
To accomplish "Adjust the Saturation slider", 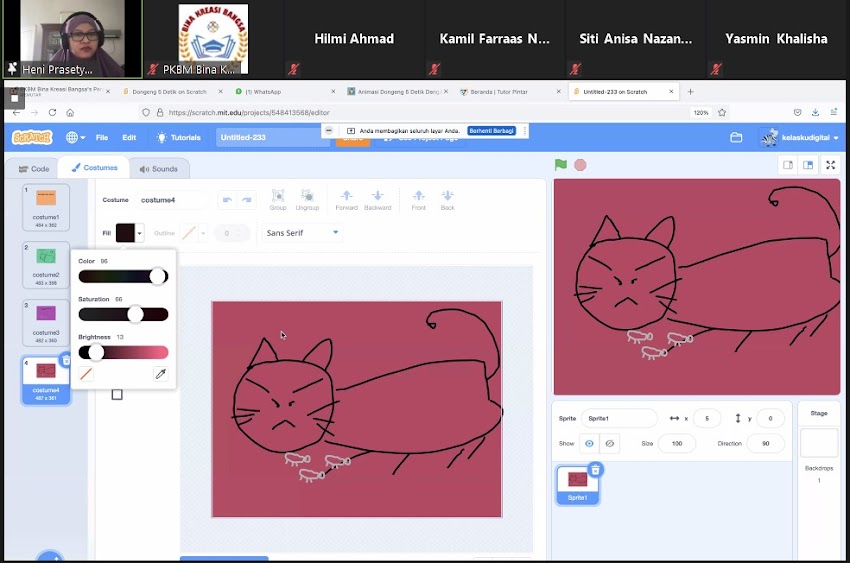I will coord(123,314).
